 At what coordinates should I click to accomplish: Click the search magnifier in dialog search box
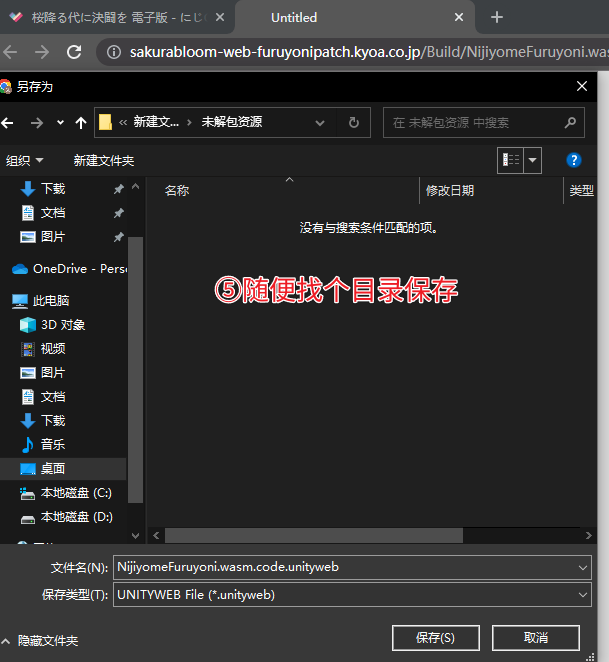click(570, 122)
